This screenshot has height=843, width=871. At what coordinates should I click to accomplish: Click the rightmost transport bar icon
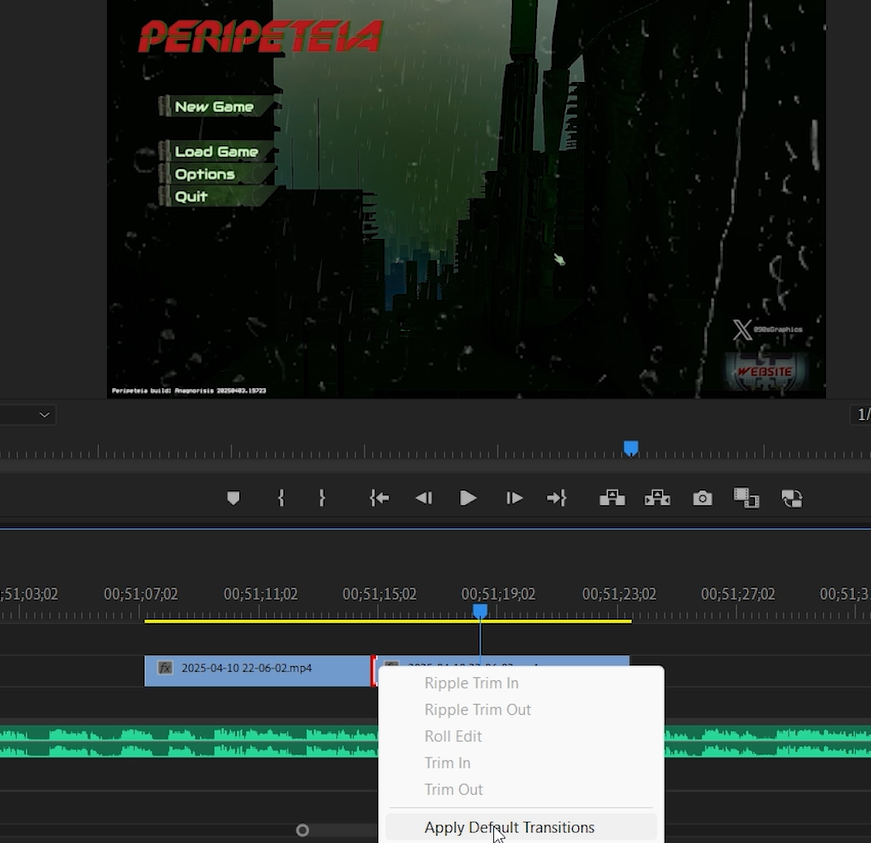point(792,498)
